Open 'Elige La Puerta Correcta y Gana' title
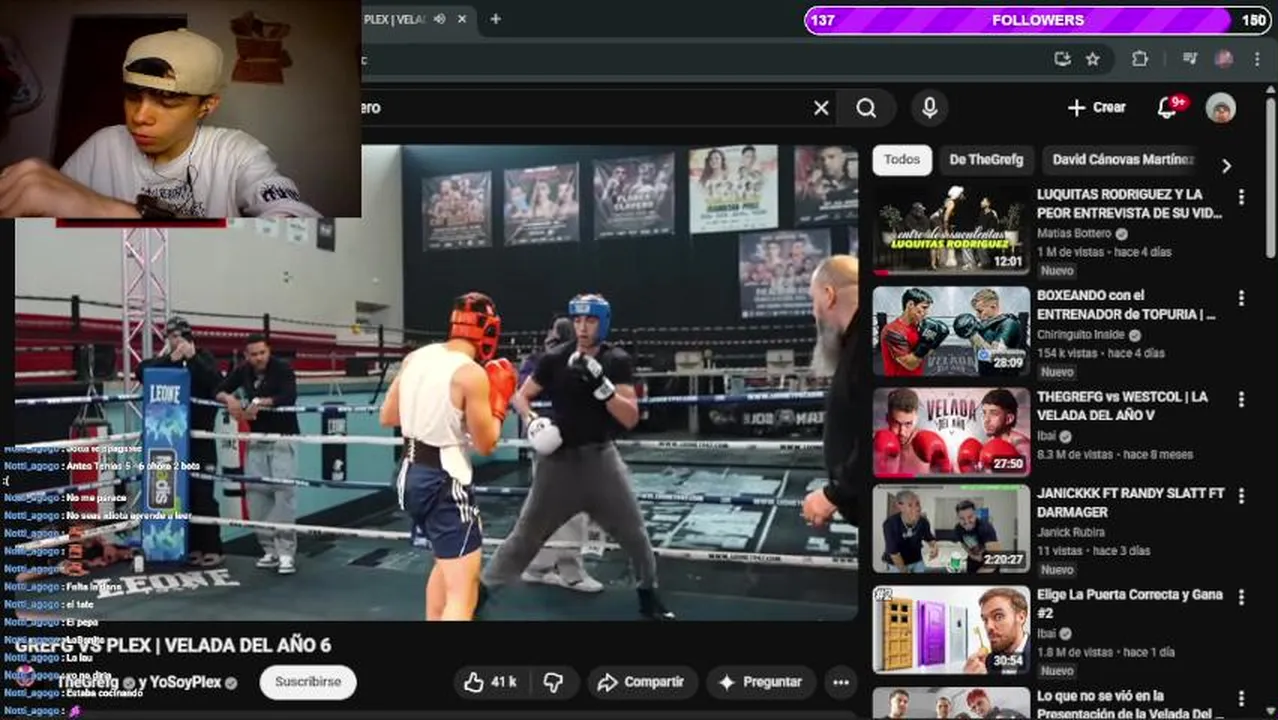Image resolution: width=1278 pixels, height=720 pixels. 1130,603
